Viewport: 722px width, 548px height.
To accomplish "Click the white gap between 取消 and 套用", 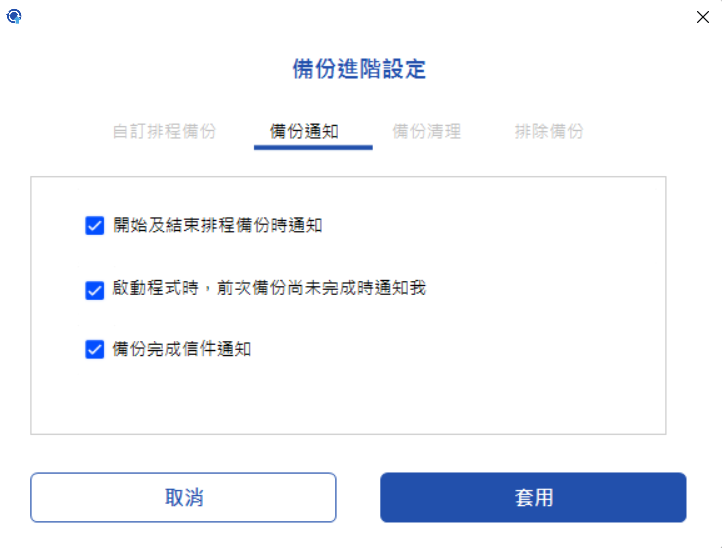I will tap(358, 497).
